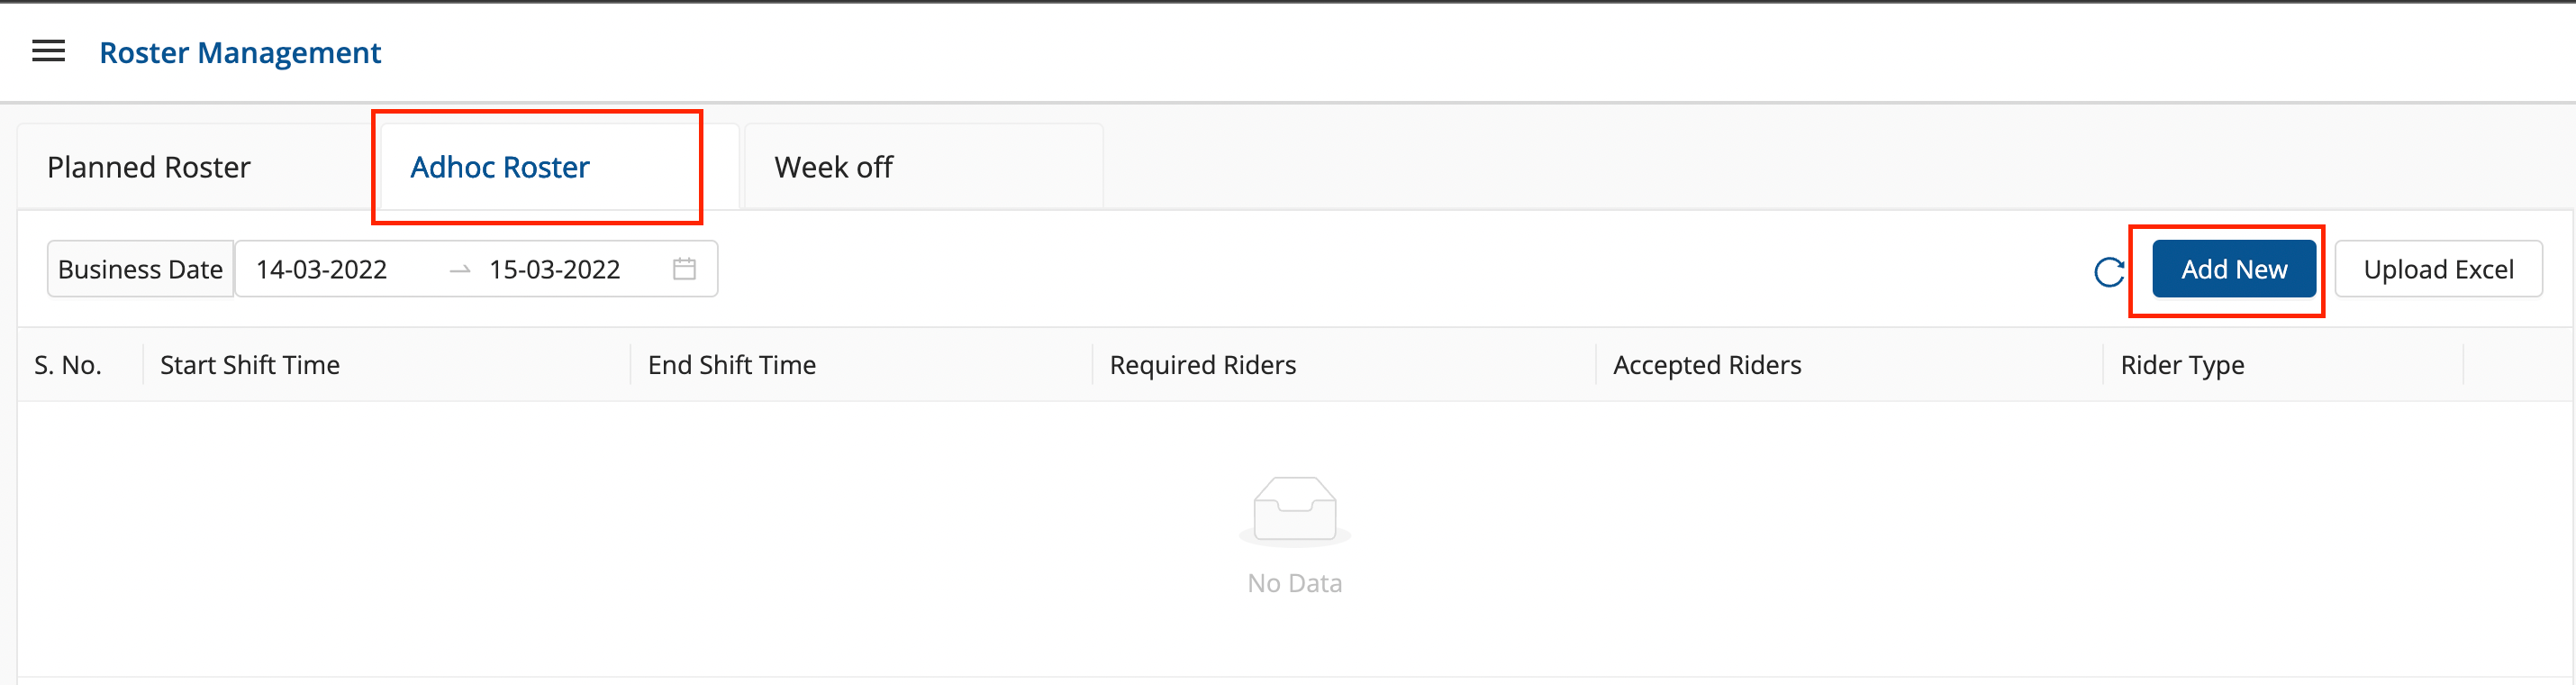The height and width of the screenshot is (685, 2576).
Task: Click the Upload Excel button
Action: [2437, 269]
